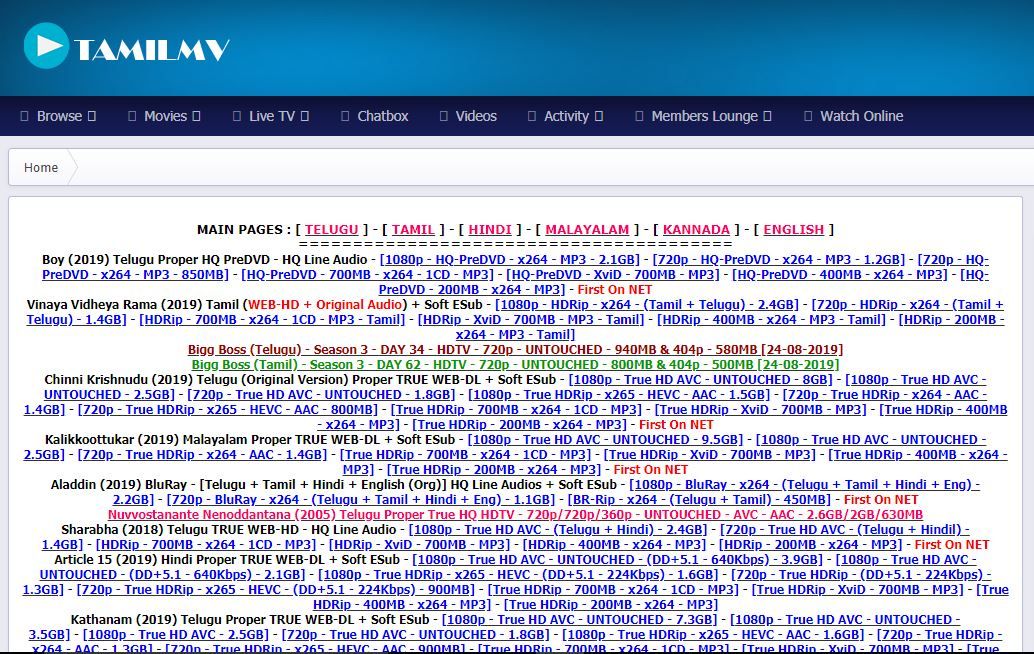This screenshot has width=1034, height=654.
Task: Open Nuvvostanante Nenoddantana 2005 HDTV link
Action: pos(516,515)
